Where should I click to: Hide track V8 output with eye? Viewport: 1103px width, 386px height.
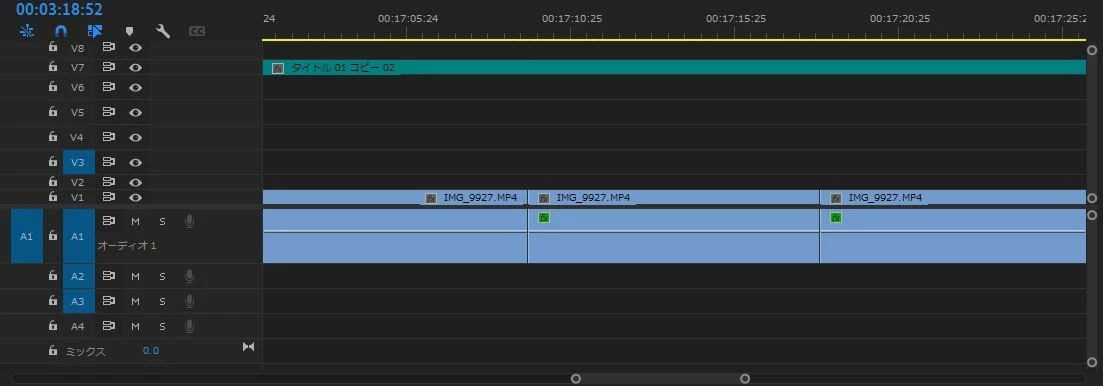[x=136, y=48]
